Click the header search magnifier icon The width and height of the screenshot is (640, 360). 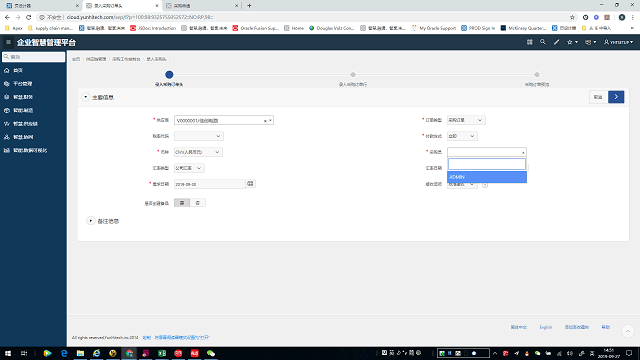click(542, 42)
